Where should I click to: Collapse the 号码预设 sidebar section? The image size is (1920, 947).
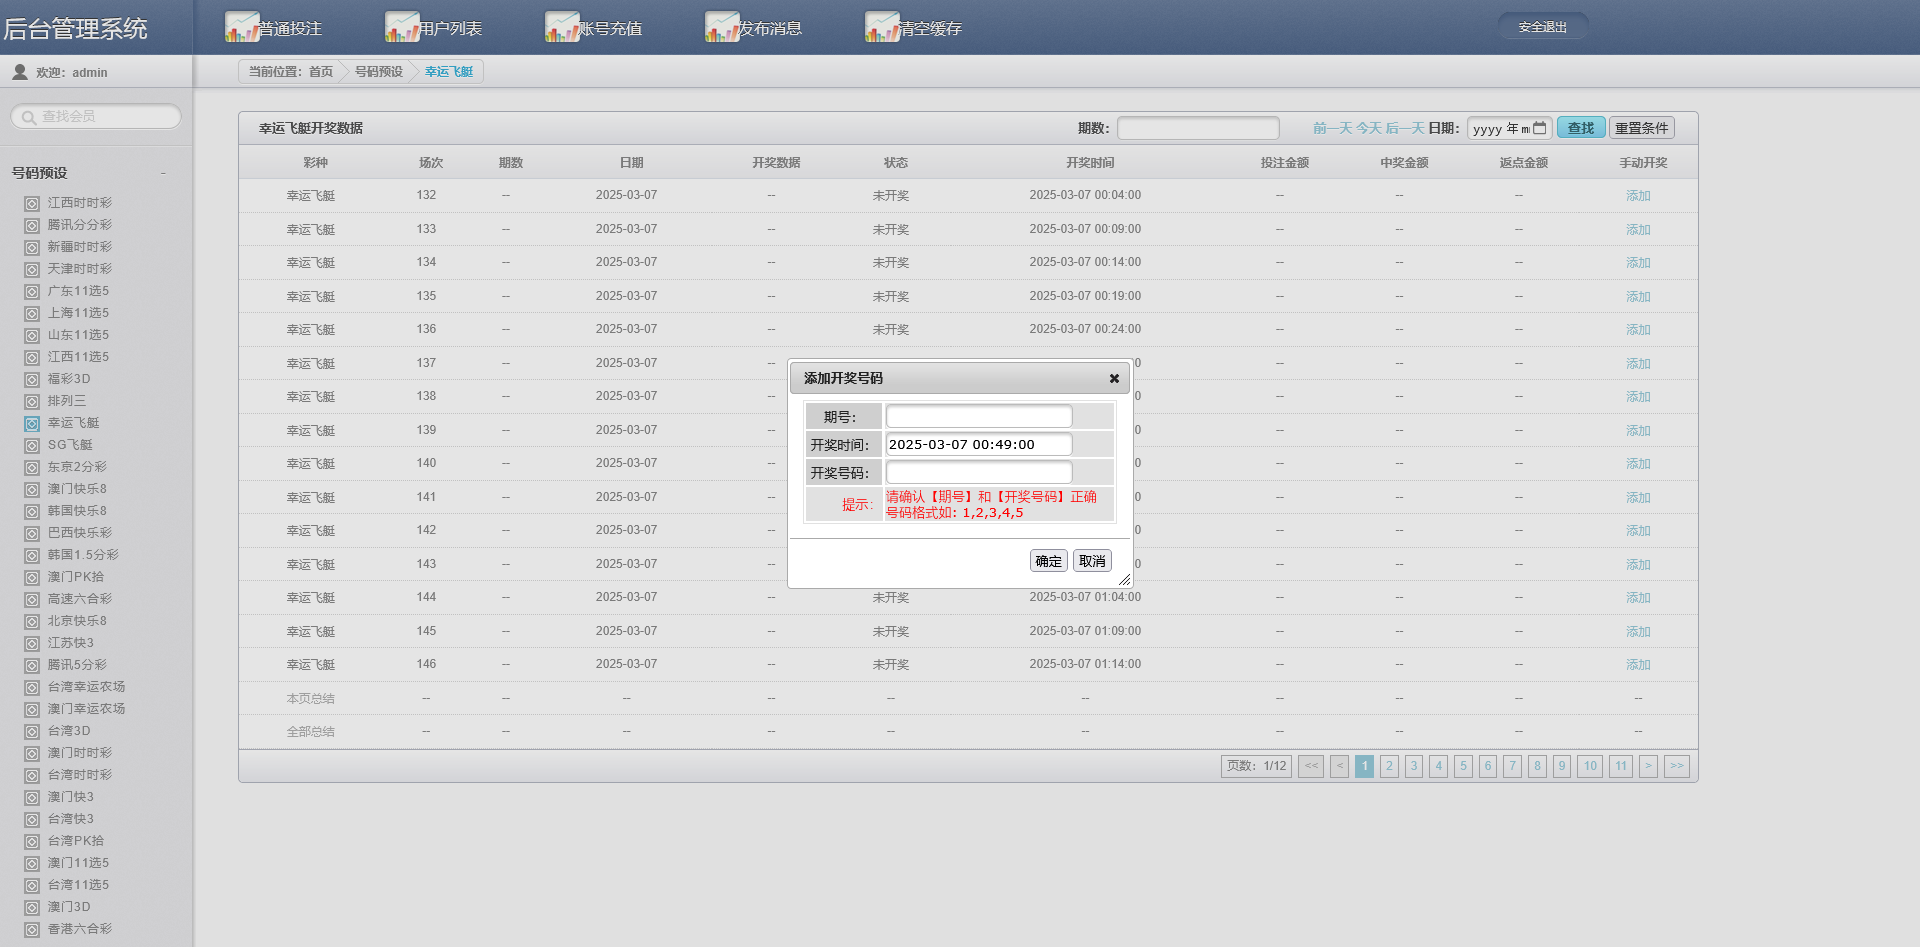(x=163, y=173)
